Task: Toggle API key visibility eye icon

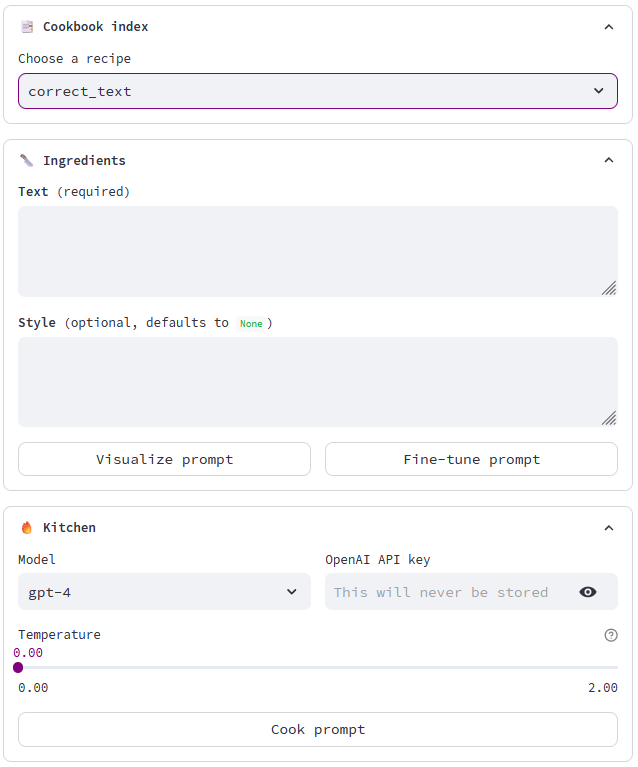Action: pos(588,592)
